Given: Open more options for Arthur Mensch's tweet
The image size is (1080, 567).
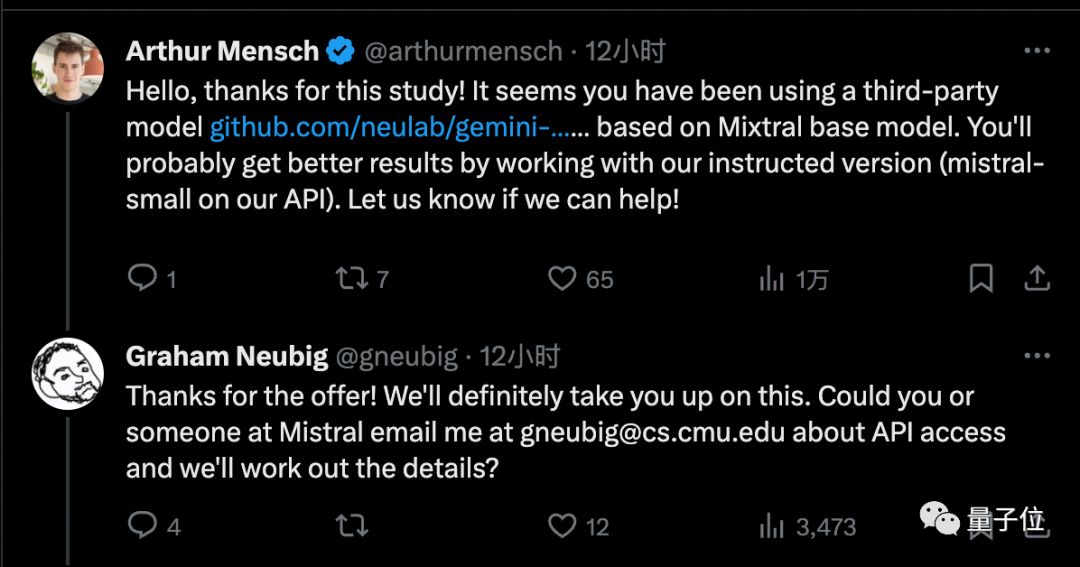Looking at the screenshot, I should [x=1038, y=51].
